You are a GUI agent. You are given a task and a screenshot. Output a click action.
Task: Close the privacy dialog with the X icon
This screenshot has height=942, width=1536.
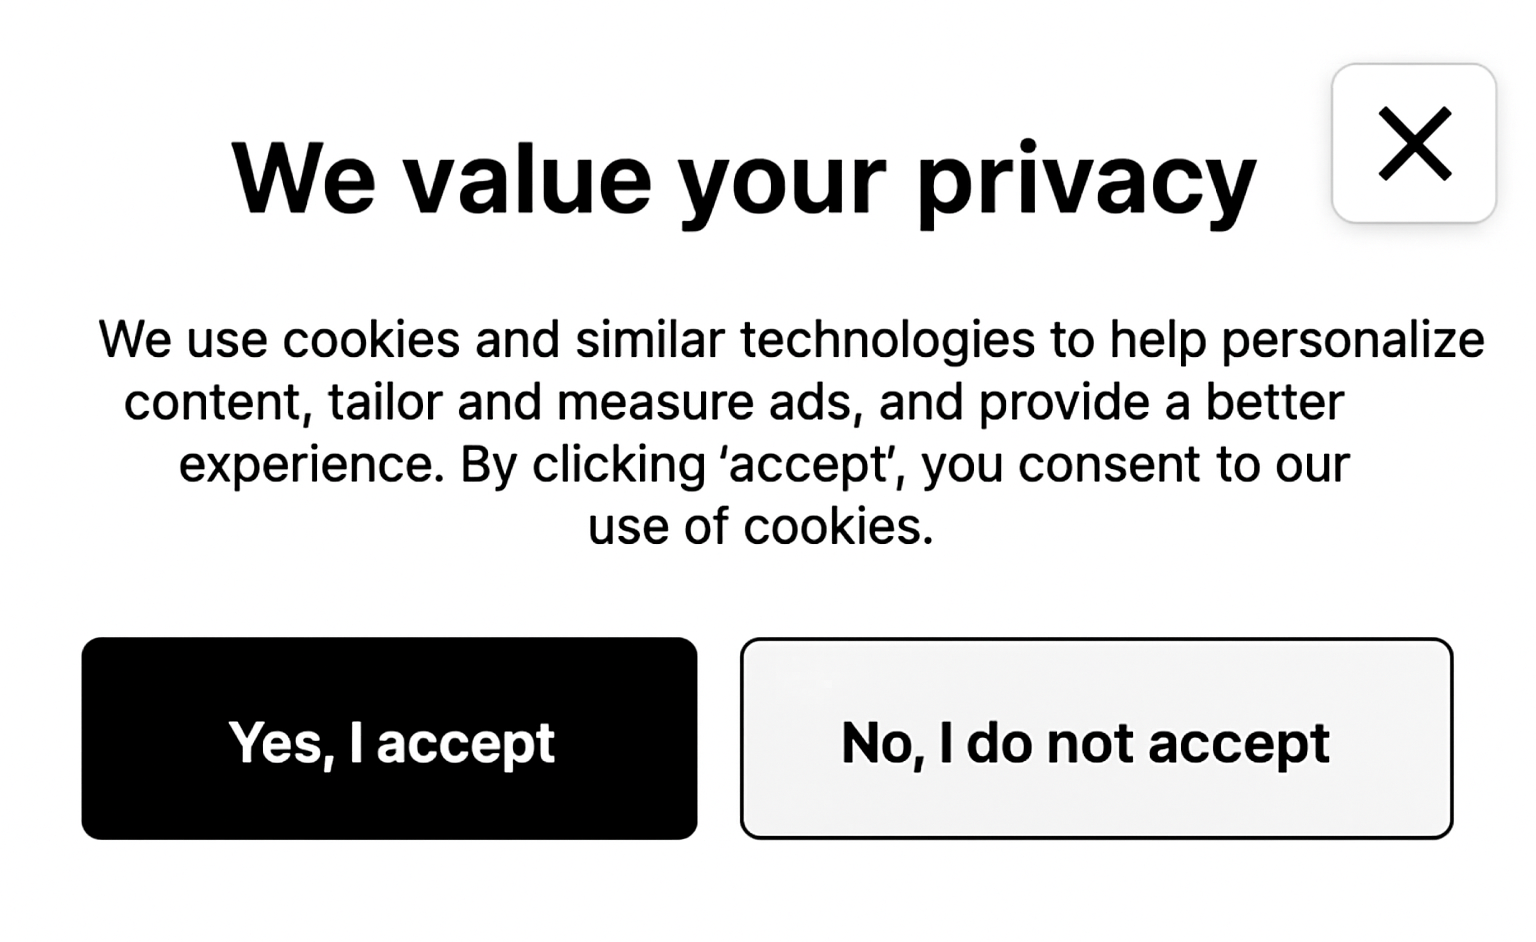pyautogui.click(x=1413, y=143)
